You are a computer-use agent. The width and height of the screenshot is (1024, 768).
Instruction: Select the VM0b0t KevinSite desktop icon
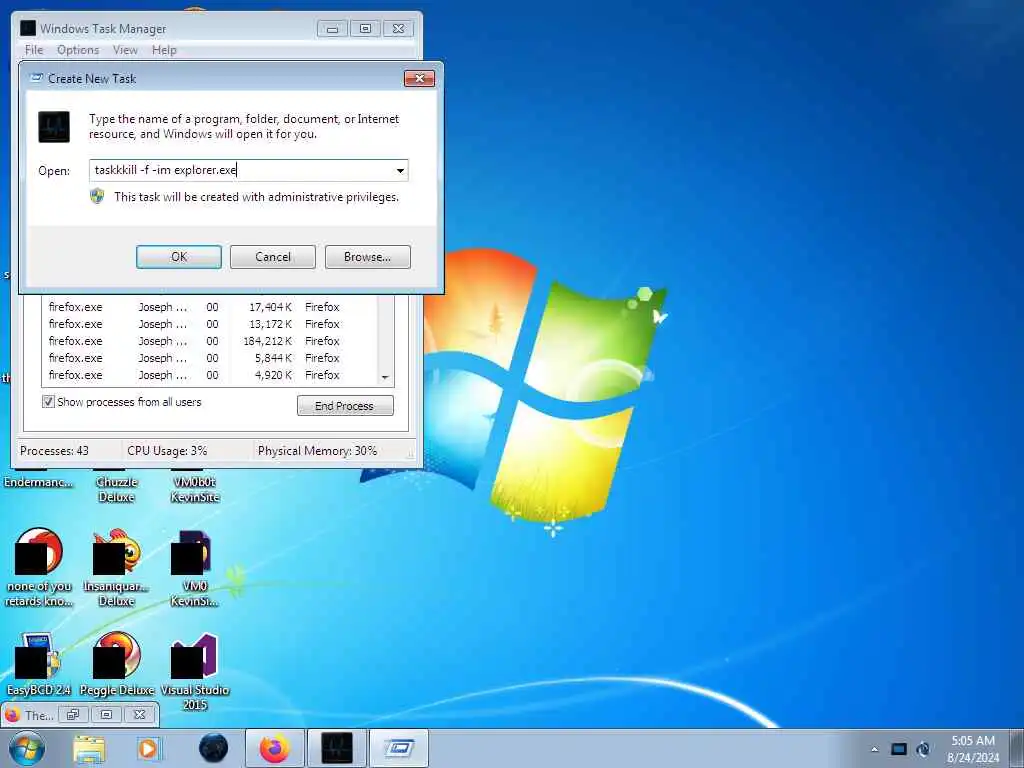pyautogui.click(x=195, y=487)
